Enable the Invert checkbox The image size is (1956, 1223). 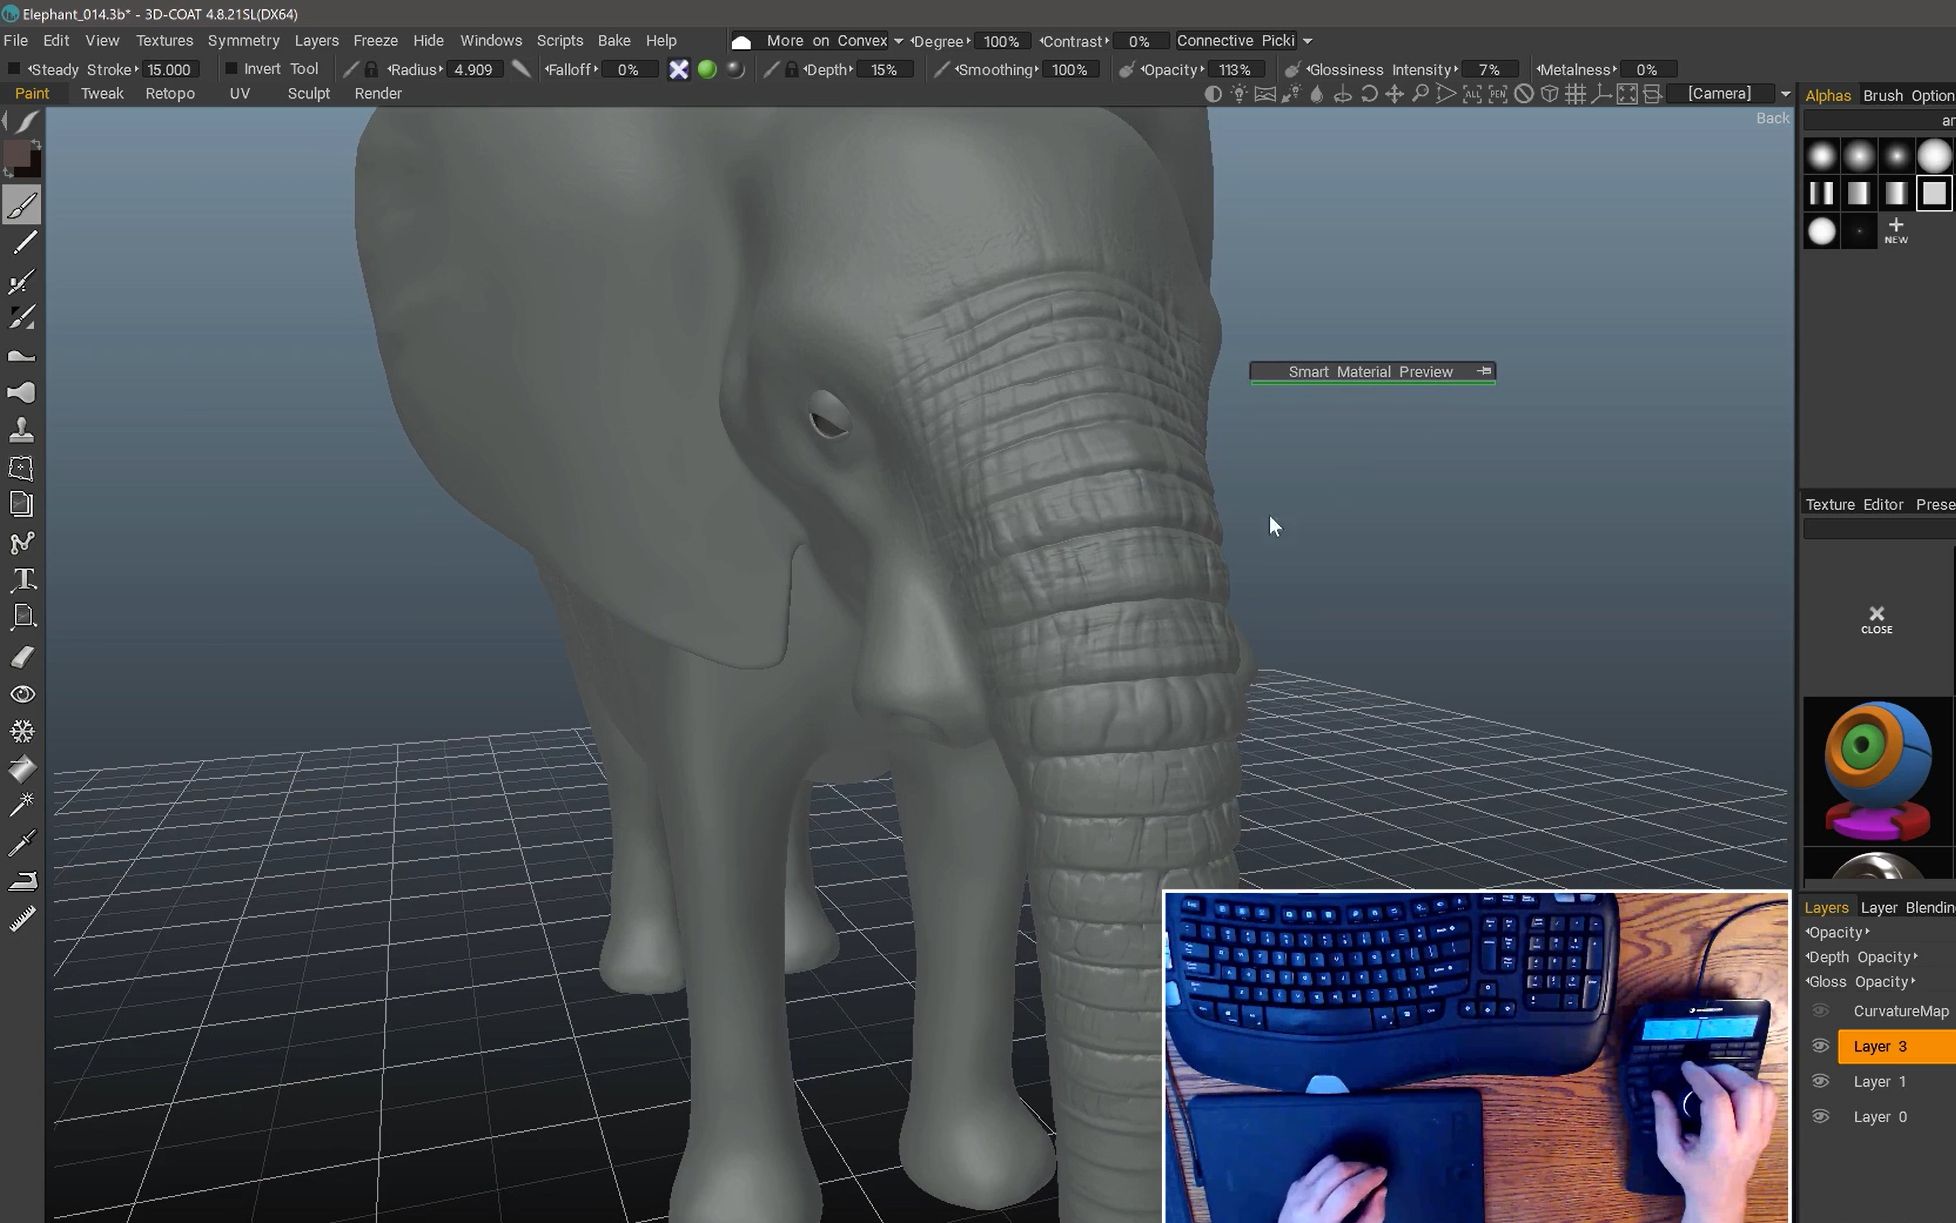tap(231, 68)
